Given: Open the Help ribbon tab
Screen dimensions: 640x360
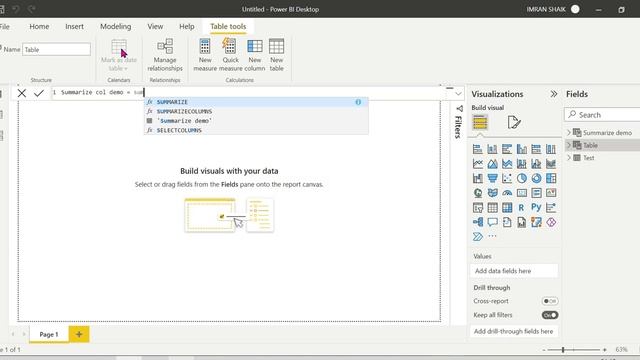Looking at the screenshot, I should pos(187,27).
